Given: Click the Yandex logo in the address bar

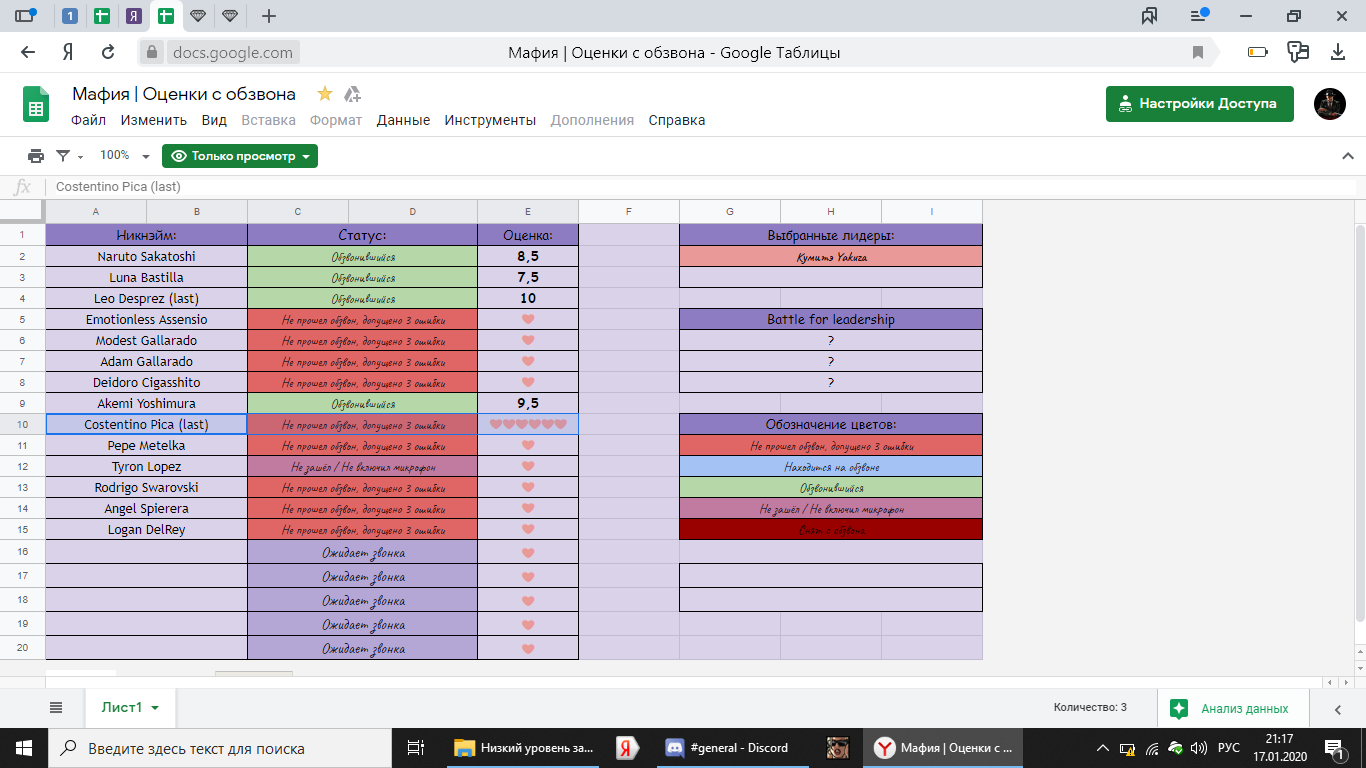Looking at the screenshot, I should [x=68, y=52].
